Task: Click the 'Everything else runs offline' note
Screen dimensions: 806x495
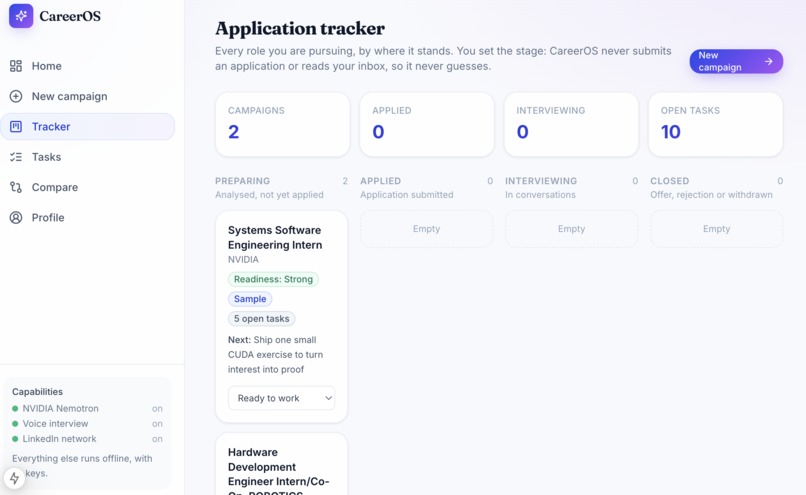Action: [82, 466]
